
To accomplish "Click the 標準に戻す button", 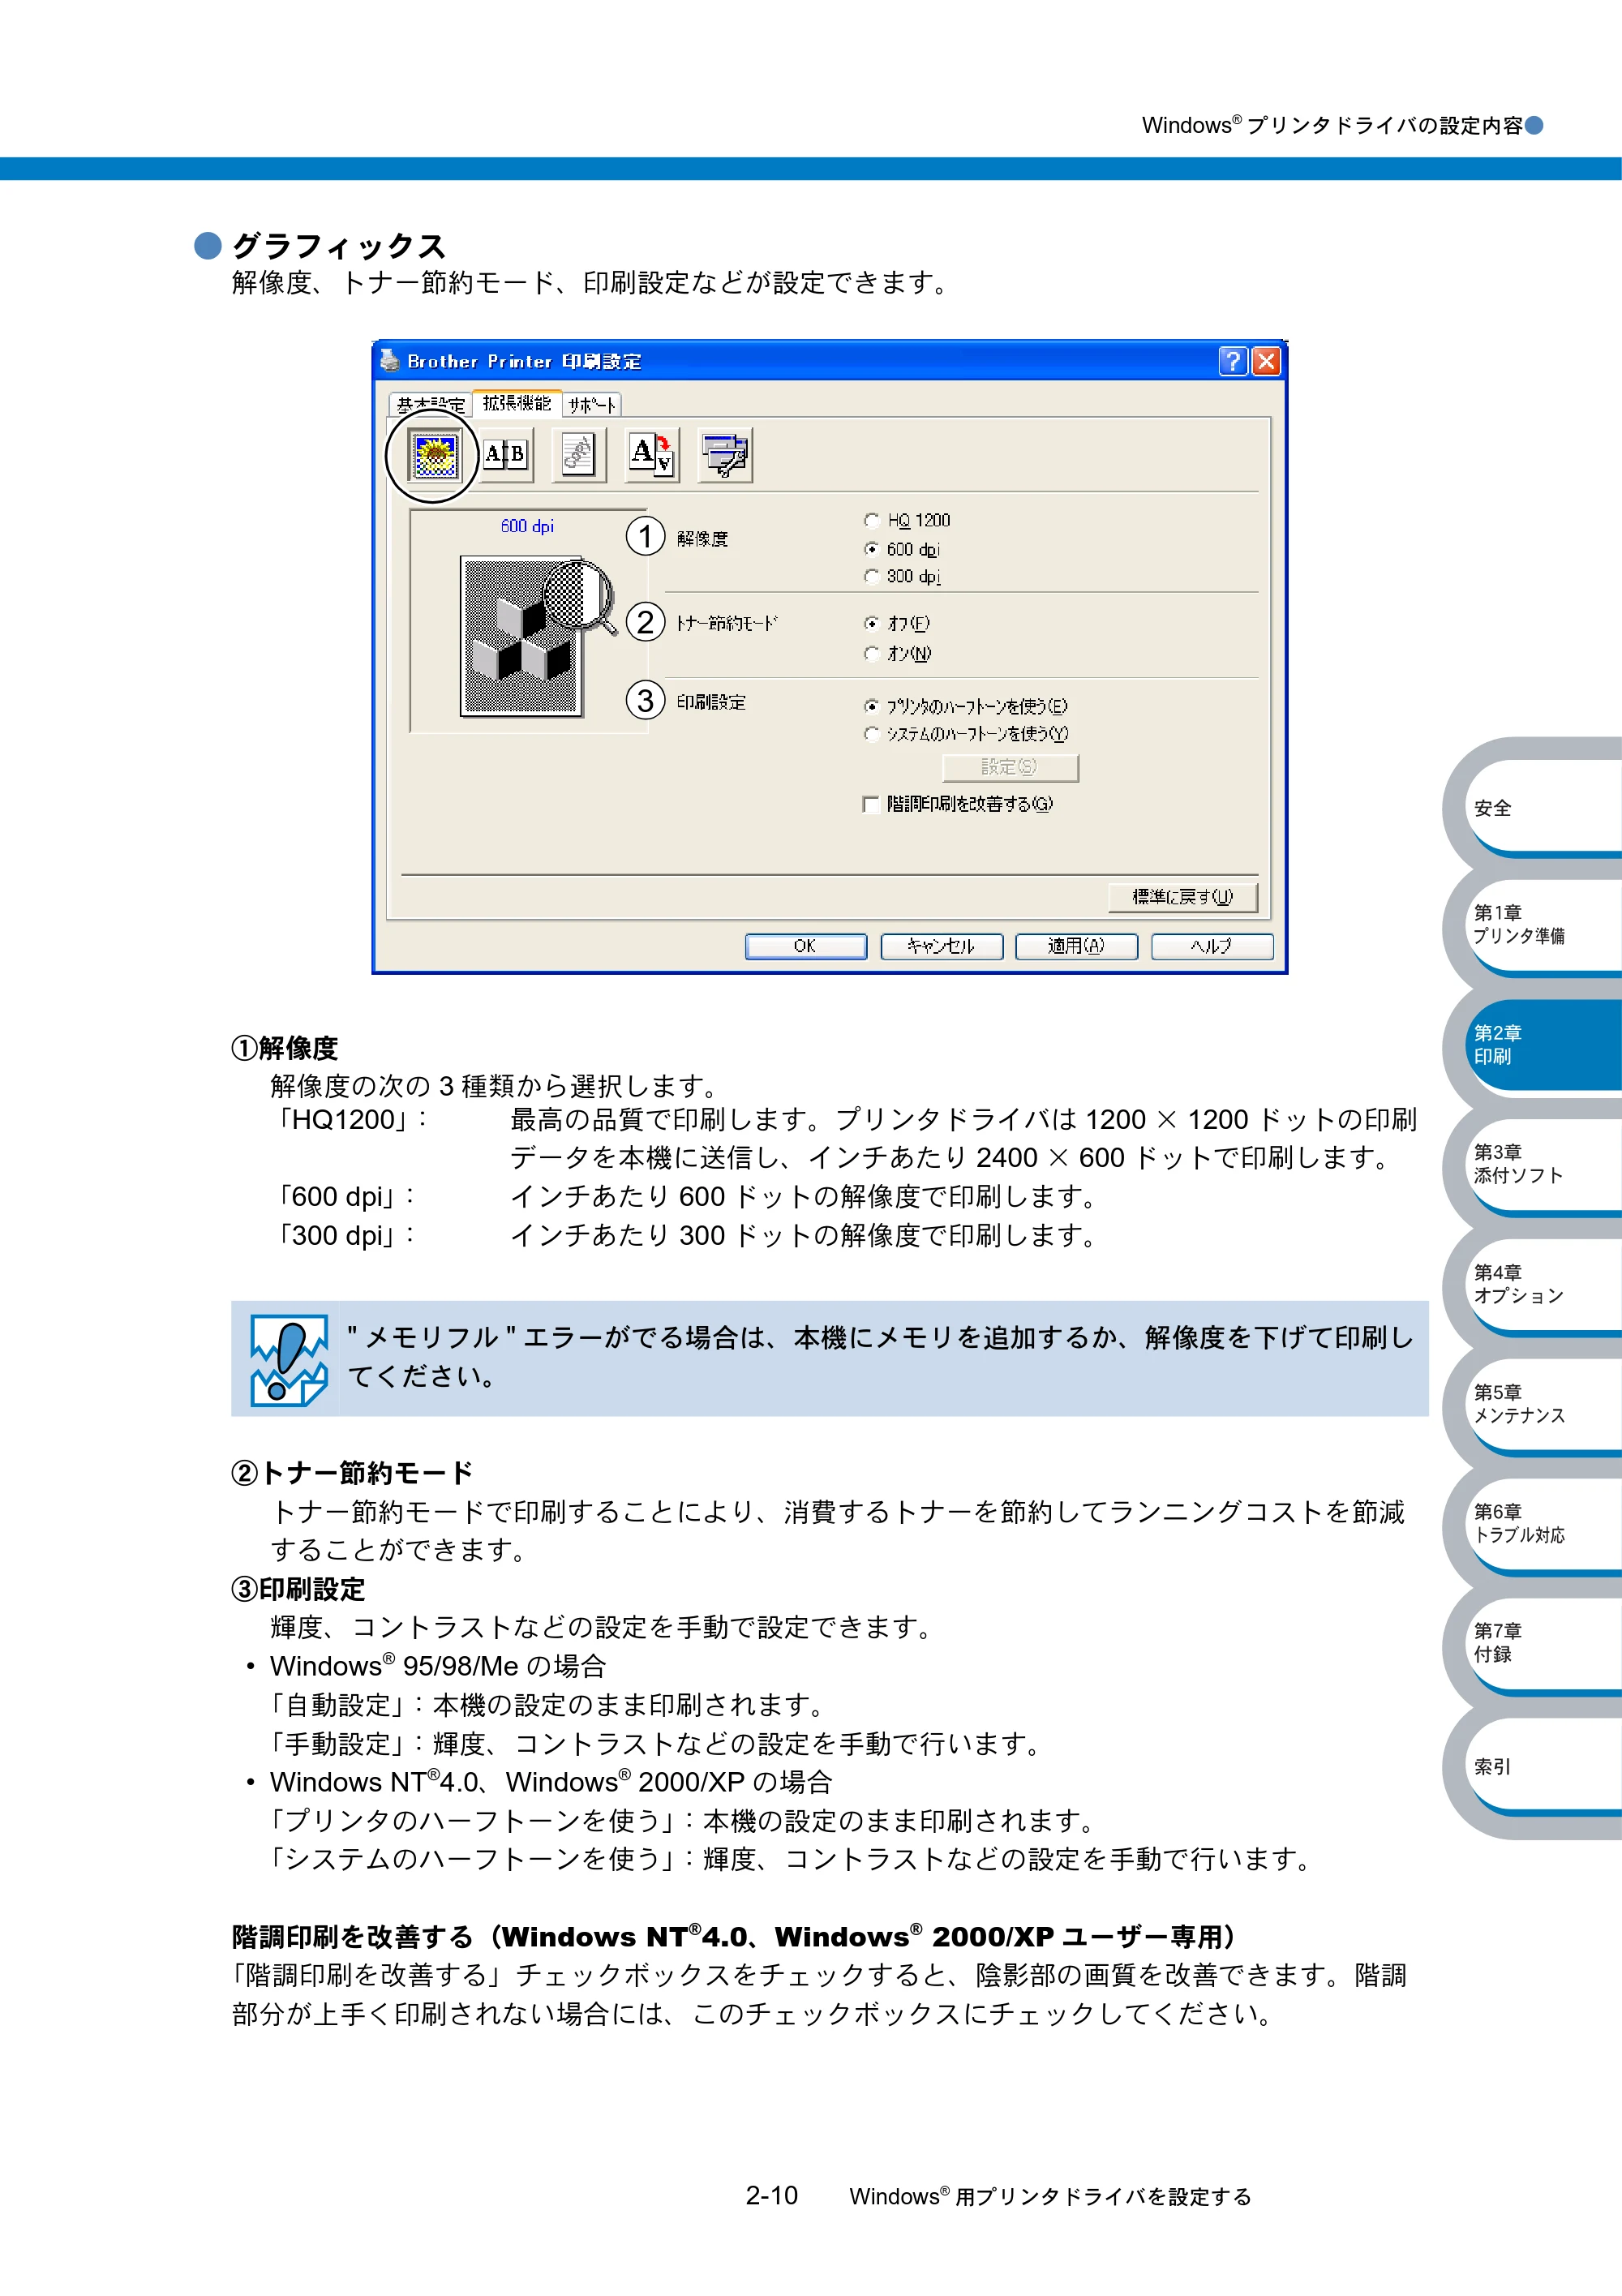I will (1182, 897).
